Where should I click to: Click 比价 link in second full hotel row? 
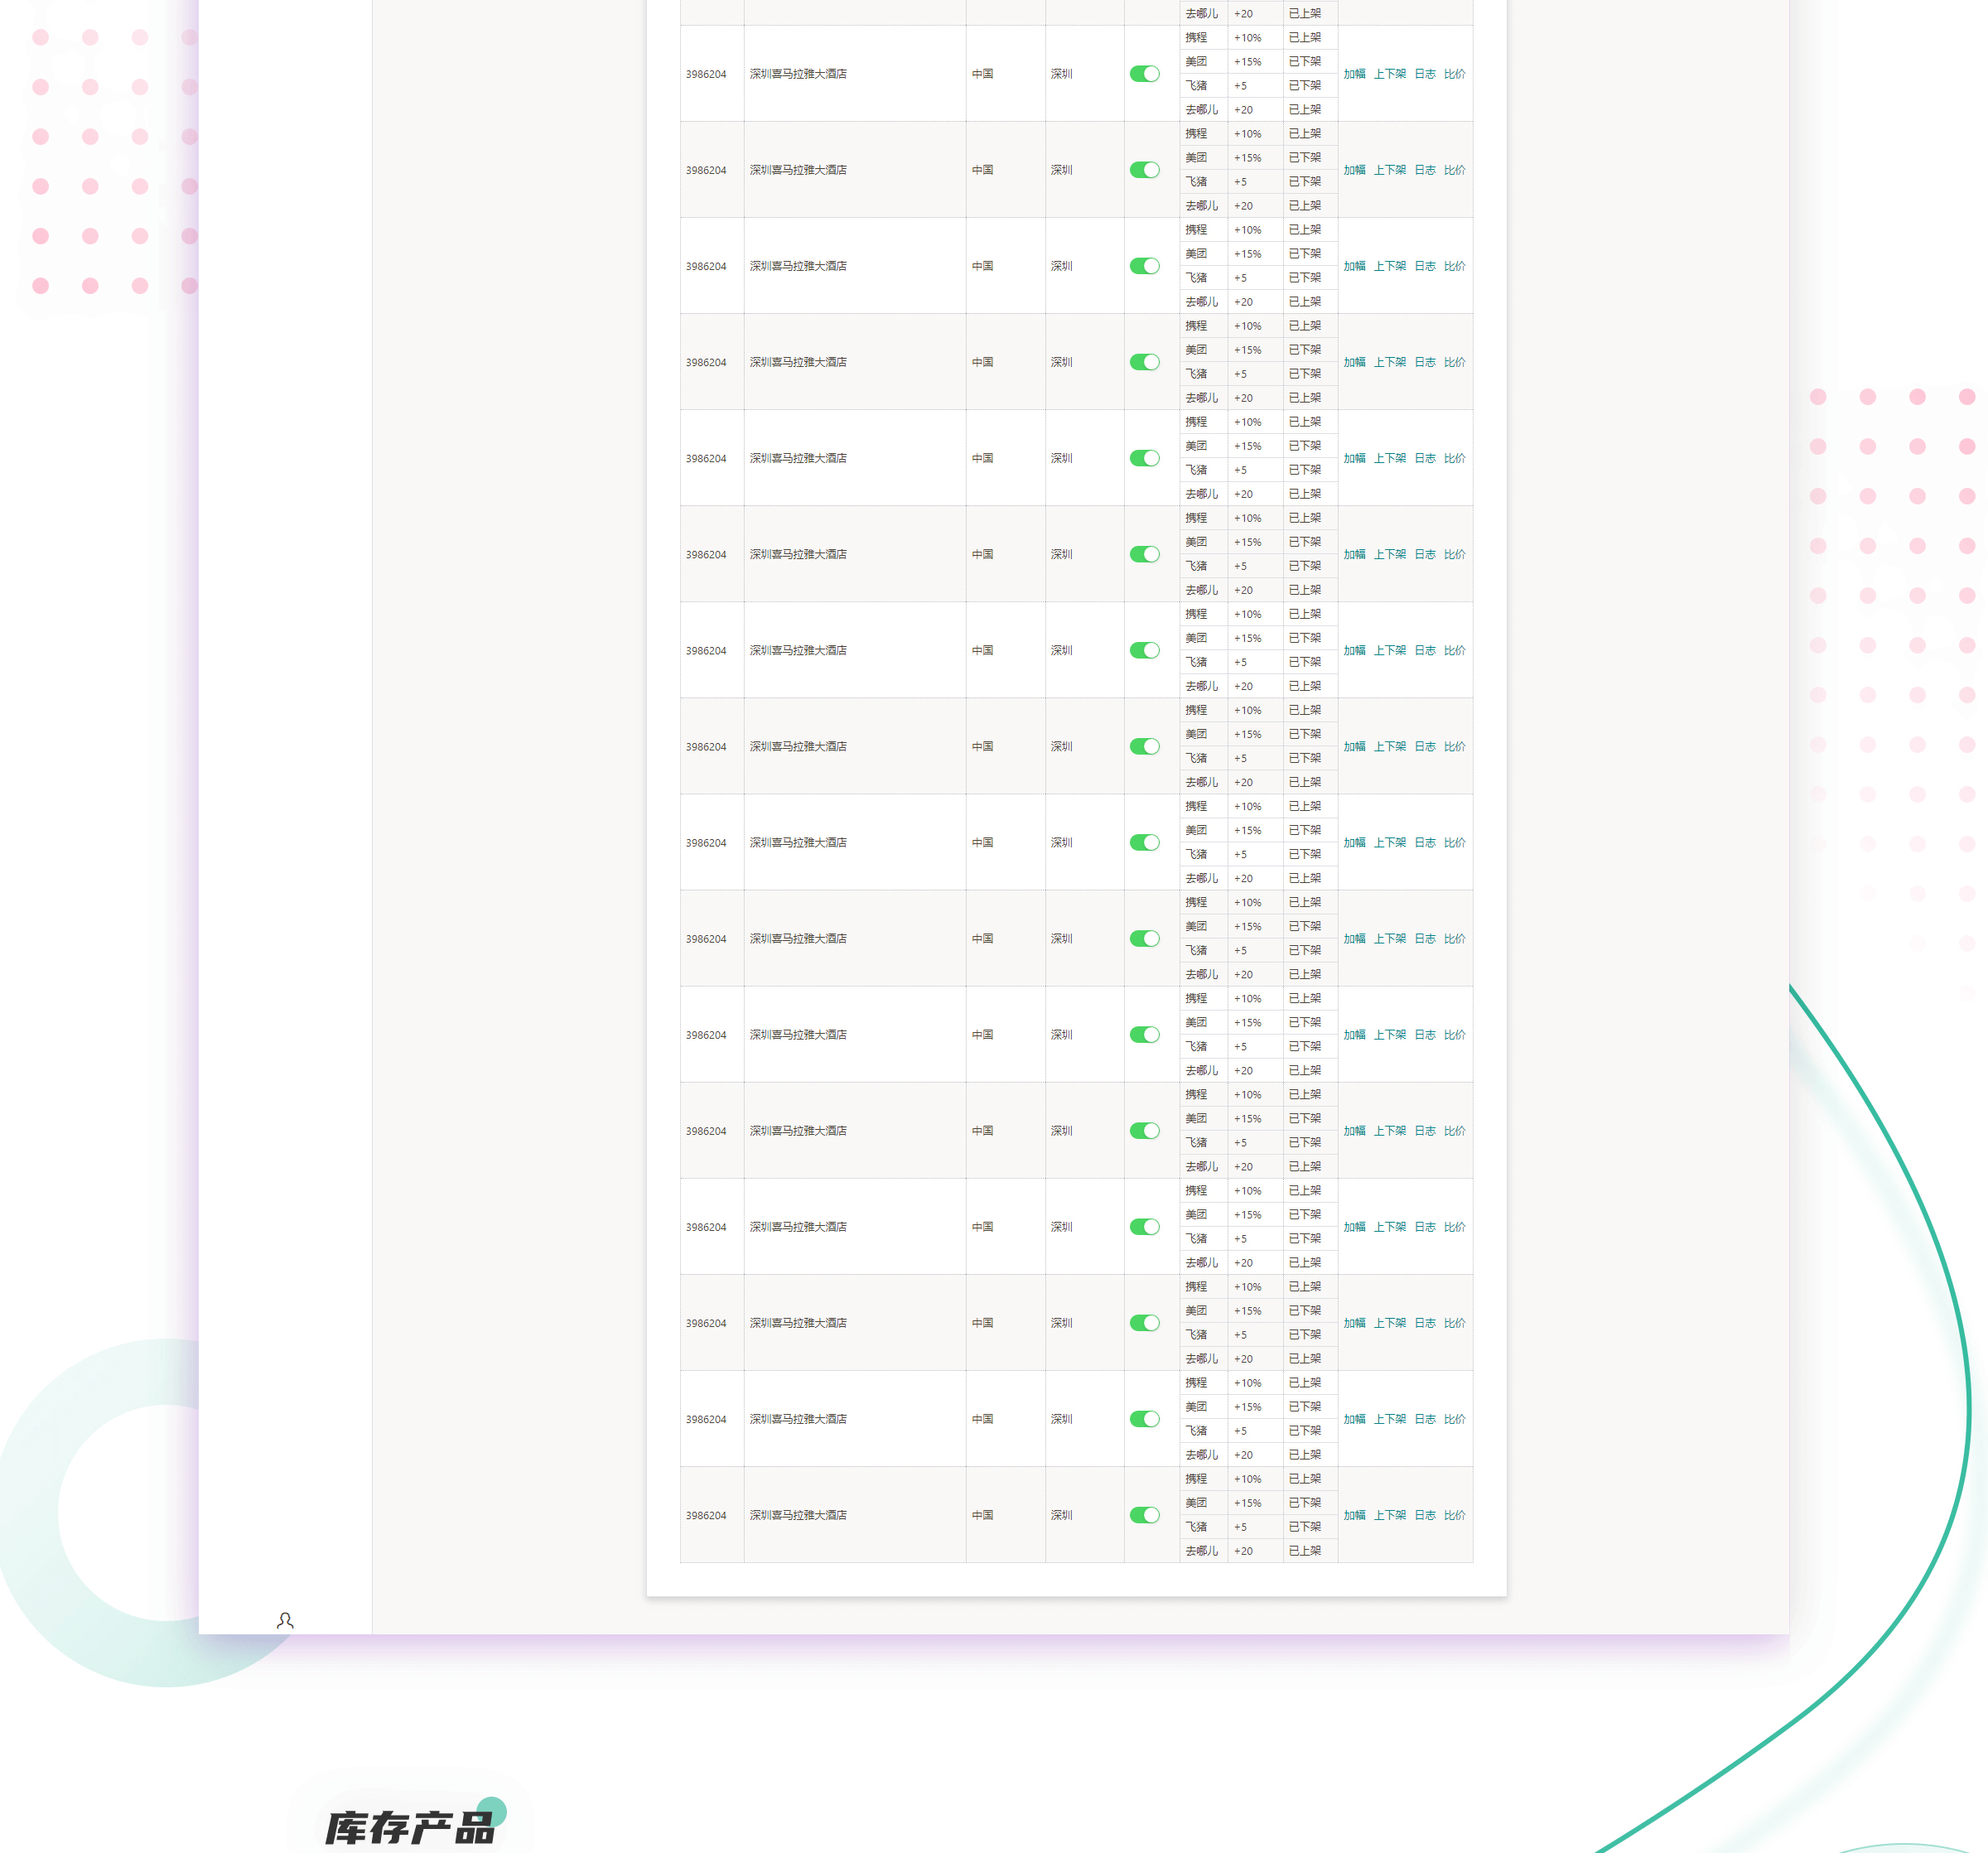click(1454, 170)
